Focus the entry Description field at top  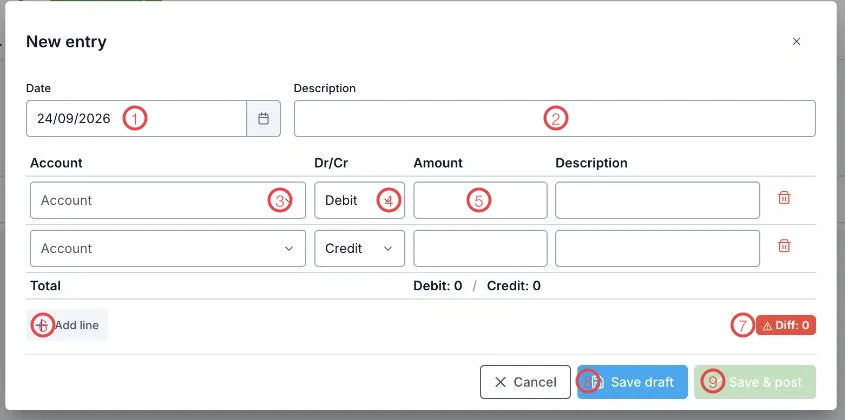555,119
